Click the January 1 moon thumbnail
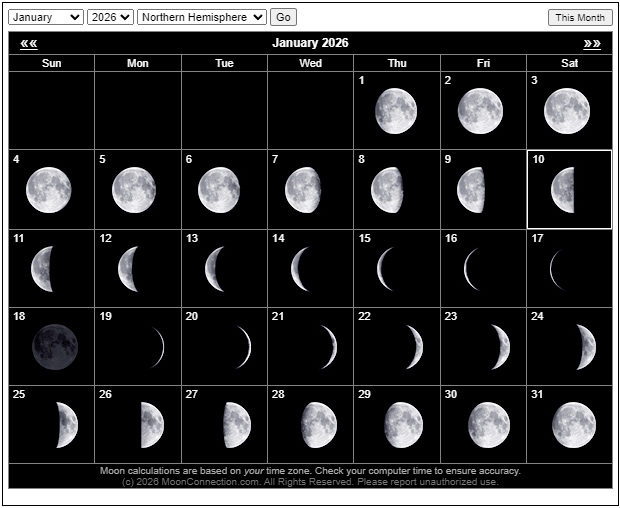Image resolution: width=620 pixels, height=508 pixels. 396,111
